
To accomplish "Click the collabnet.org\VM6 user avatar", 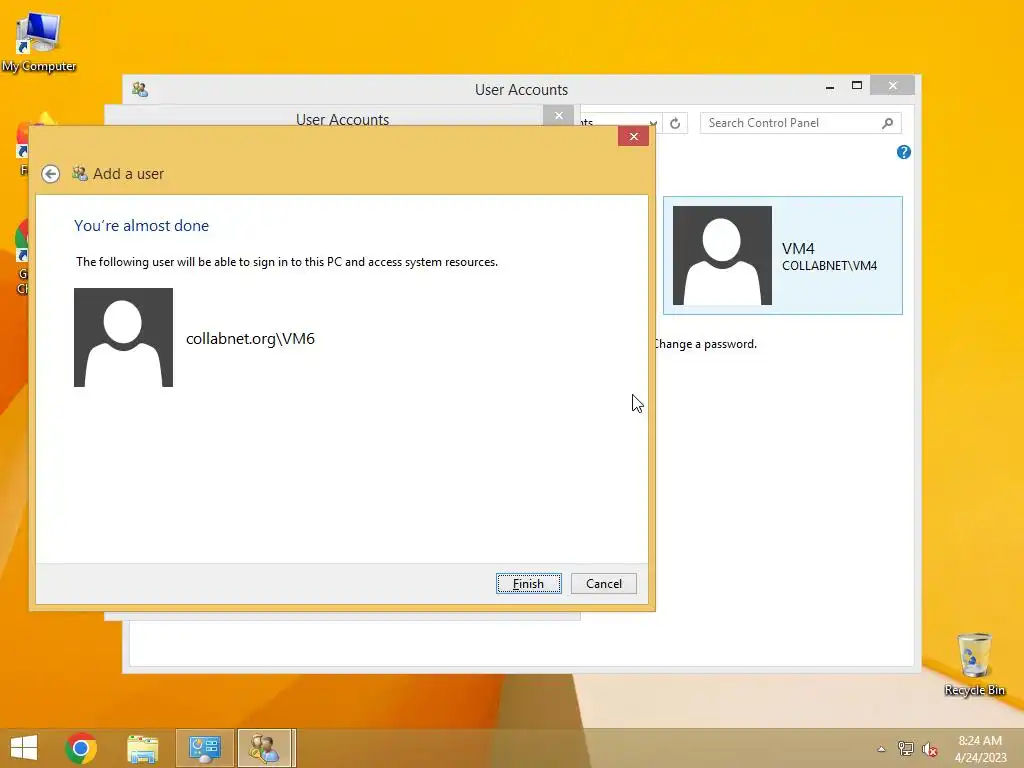I will tap(123, 337).
